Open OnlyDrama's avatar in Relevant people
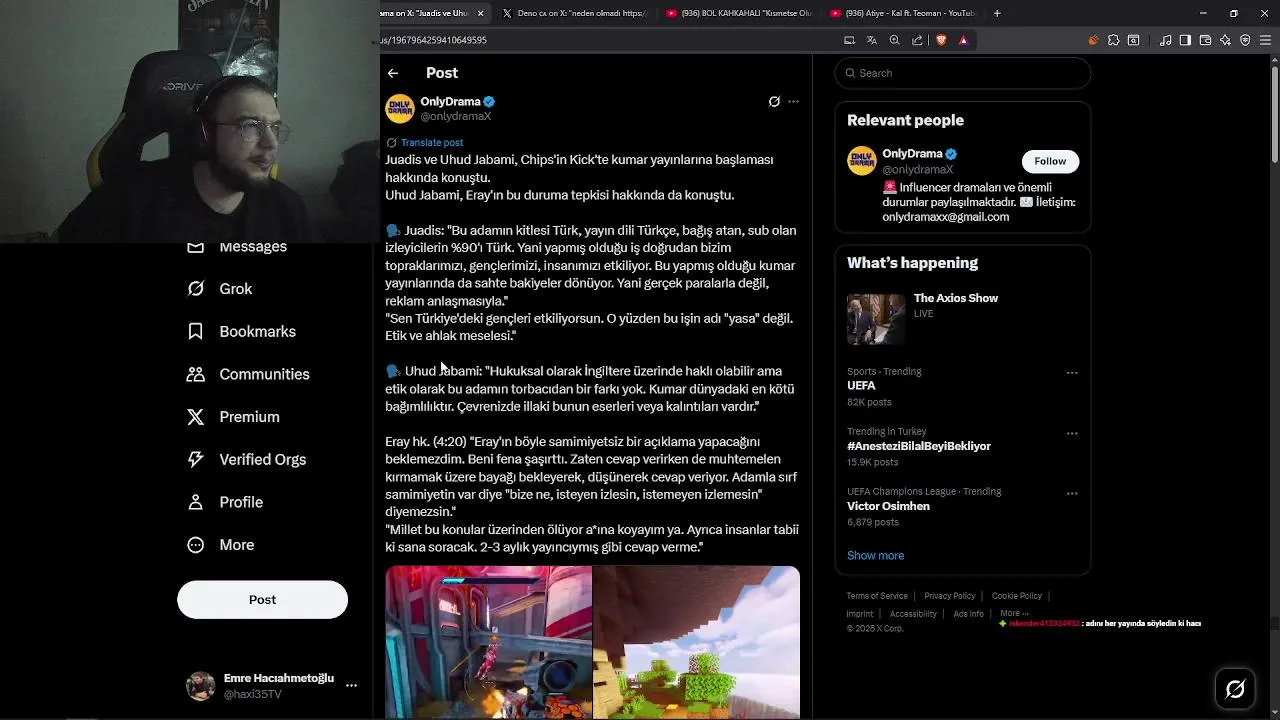 click(x=862, y=161)
